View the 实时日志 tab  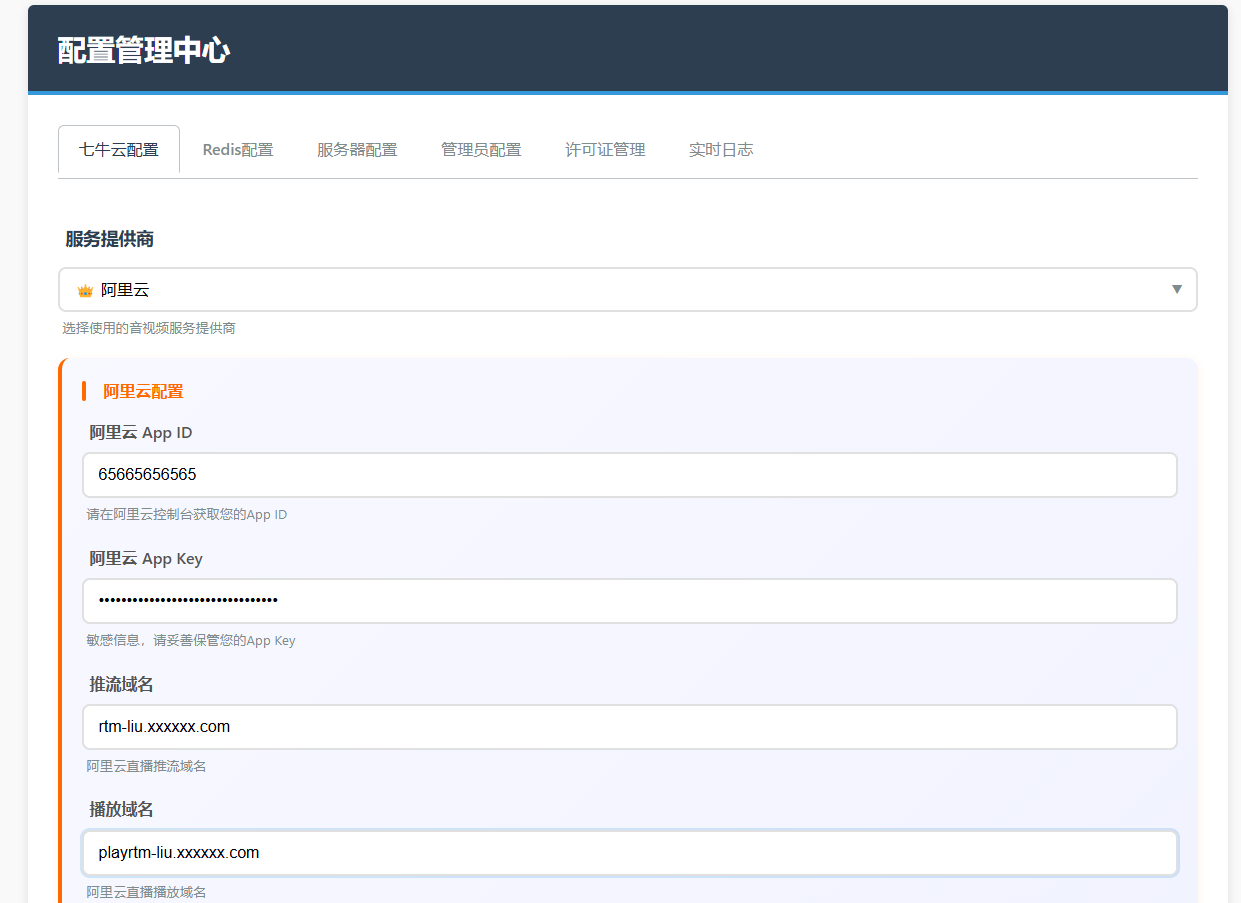[x=721, y=150]
